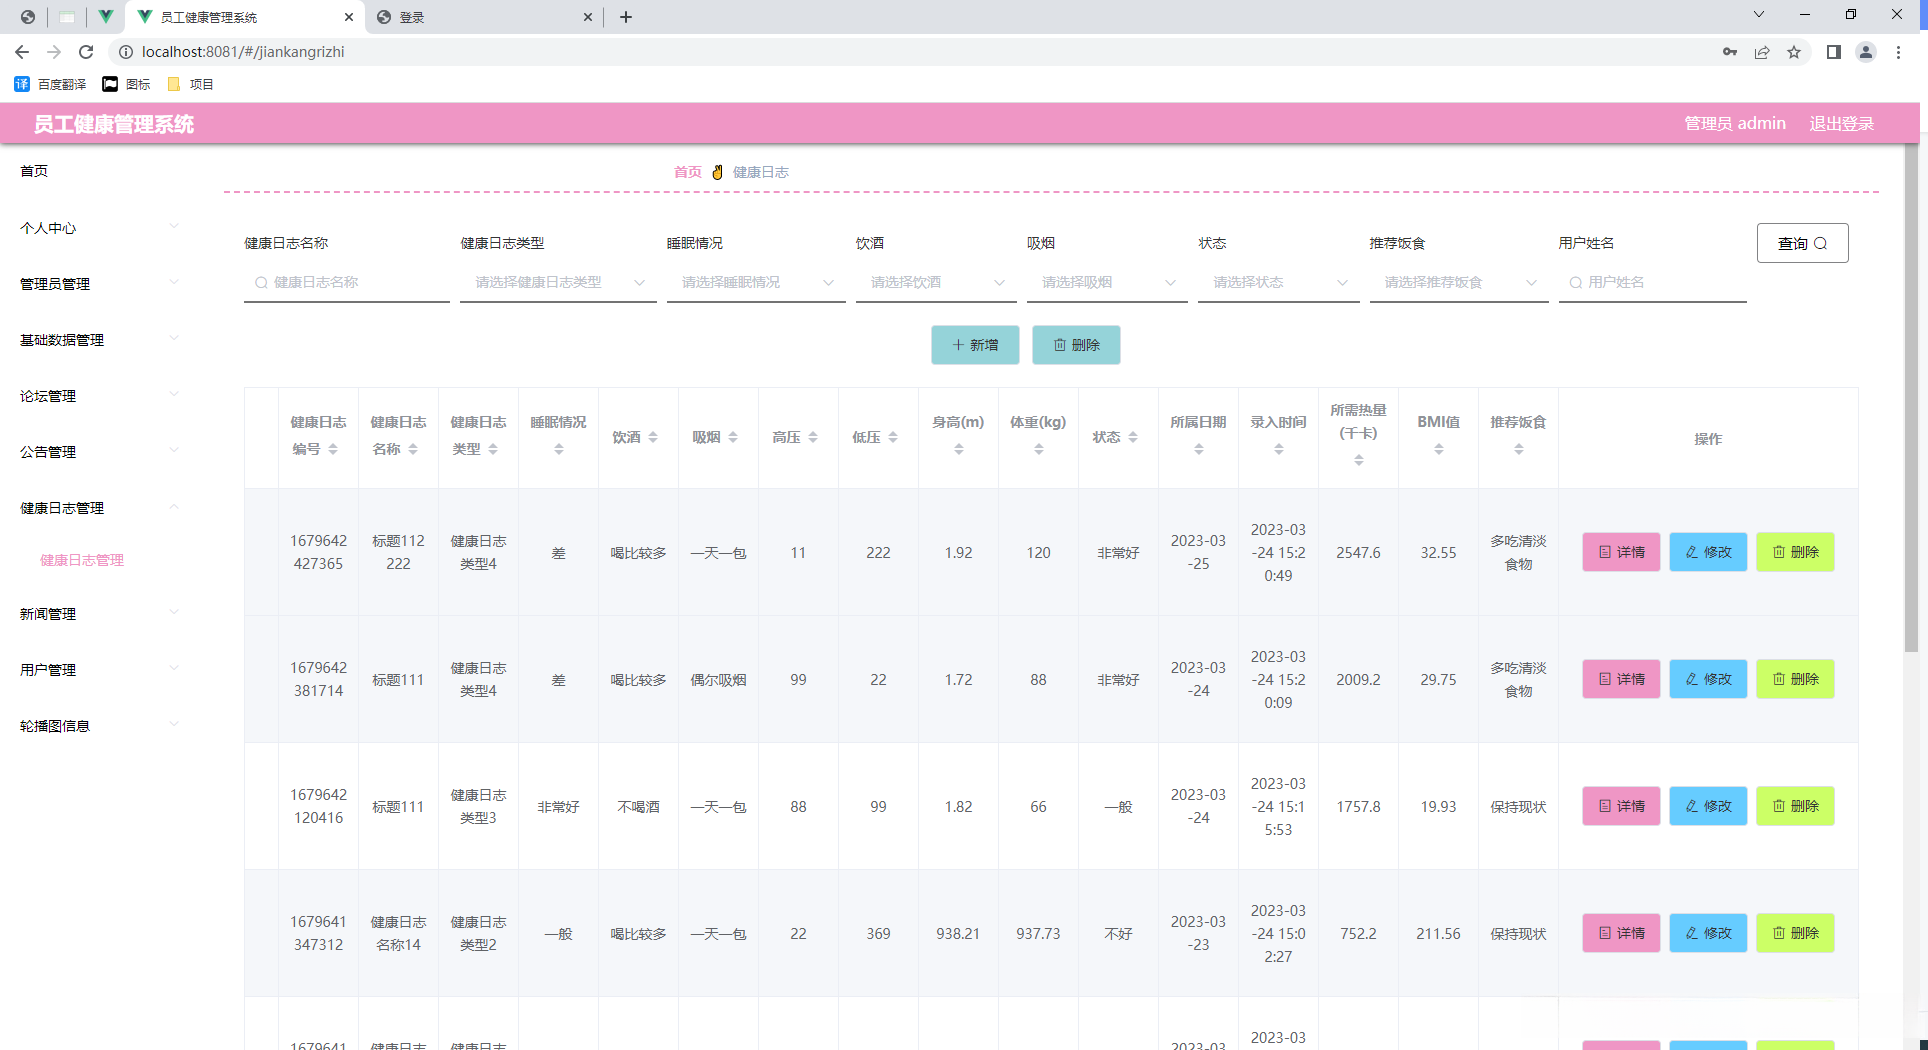
Task: Open the browser side panel
Action: tap(1834, 52)
